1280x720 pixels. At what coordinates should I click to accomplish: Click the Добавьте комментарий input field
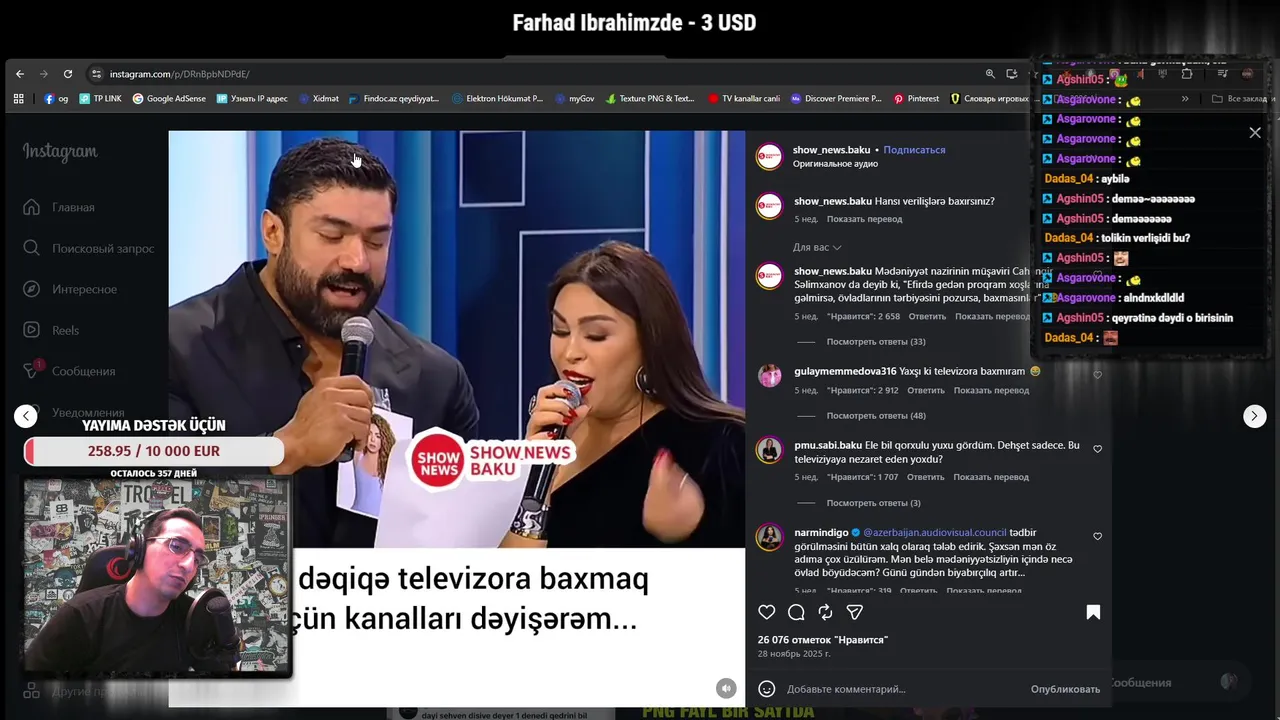[900, 689]
